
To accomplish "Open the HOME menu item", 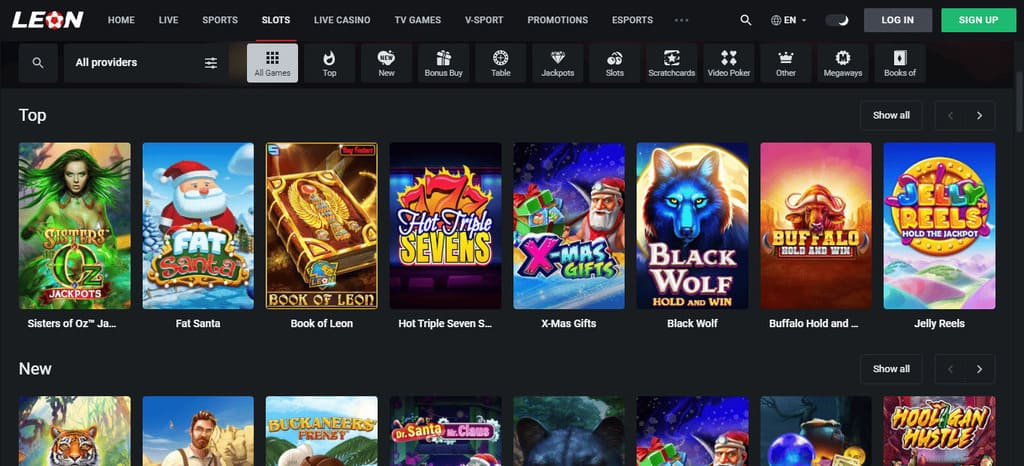I will (x=121, y=20).
